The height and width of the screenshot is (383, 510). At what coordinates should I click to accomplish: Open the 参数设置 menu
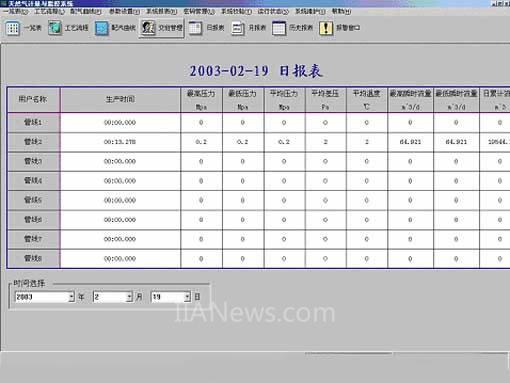point(125,11)
